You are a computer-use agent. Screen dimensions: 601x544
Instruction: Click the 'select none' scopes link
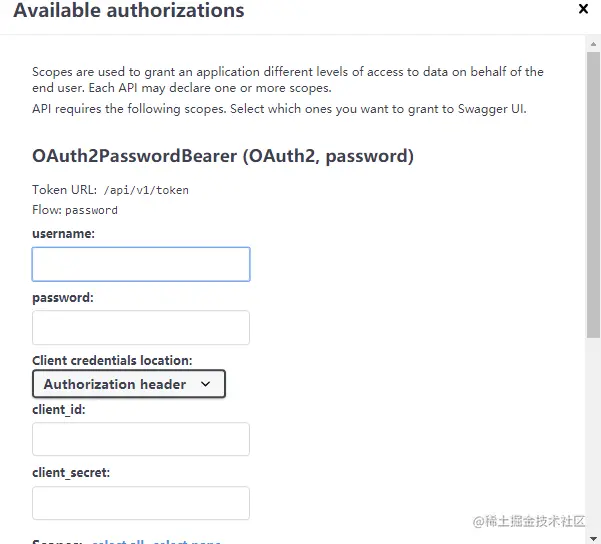pyautogui.click(x=187, y=541)
